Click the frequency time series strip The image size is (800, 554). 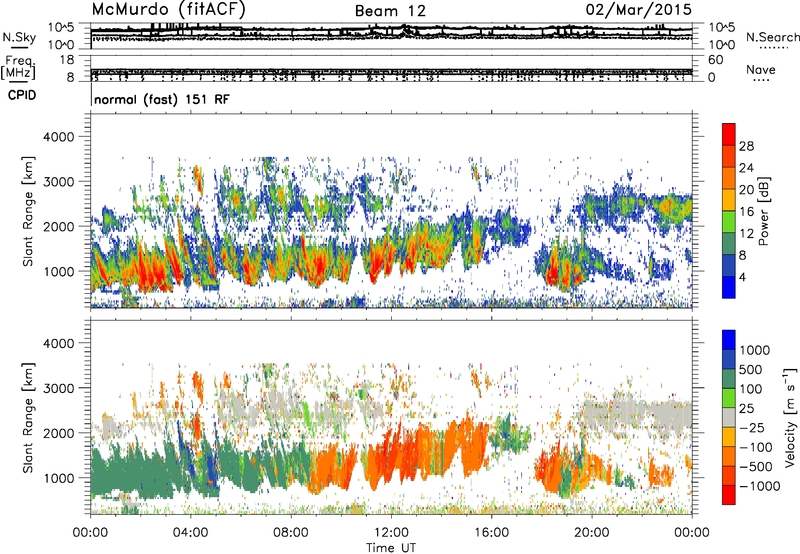coord(391,69)
